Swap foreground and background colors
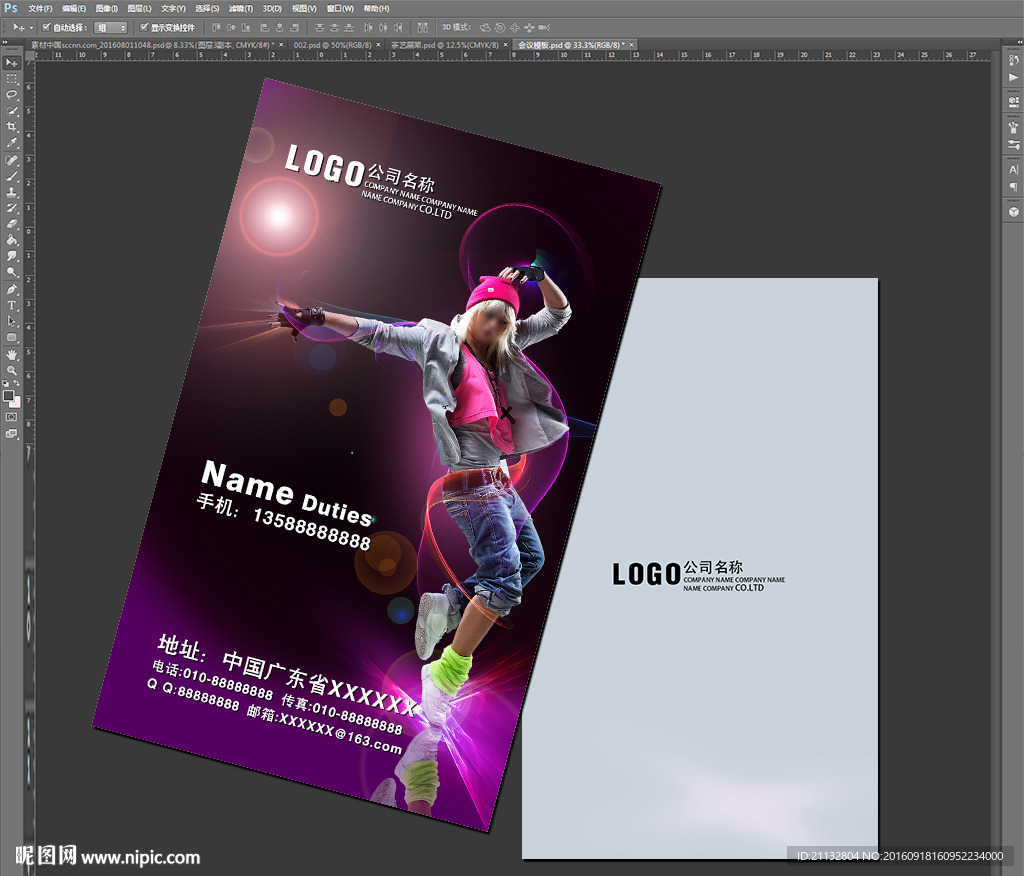The height and width of the screenshot is (876, 1024). (17, 383)
